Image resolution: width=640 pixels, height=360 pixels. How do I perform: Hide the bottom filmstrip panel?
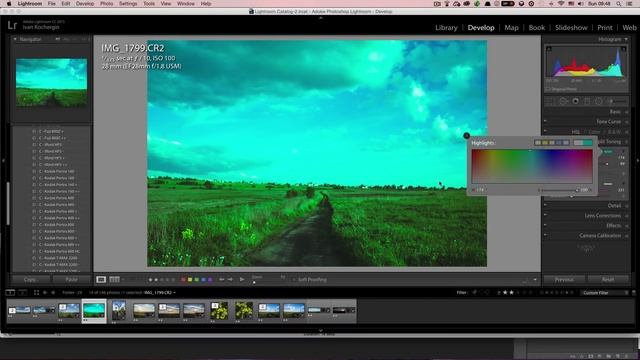[320, 331]
